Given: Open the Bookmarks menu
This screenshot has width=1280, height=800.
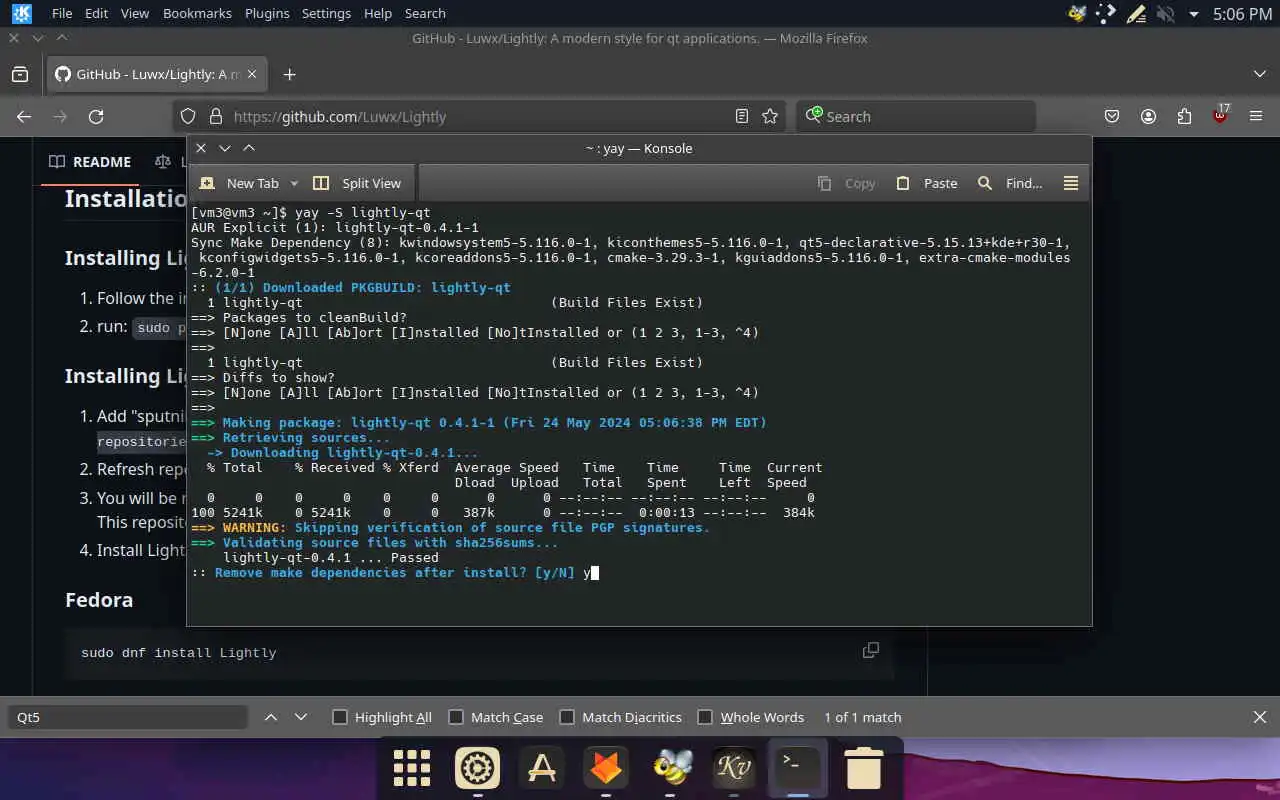Looking at the screenshot, I should click(x=197, y=14).
